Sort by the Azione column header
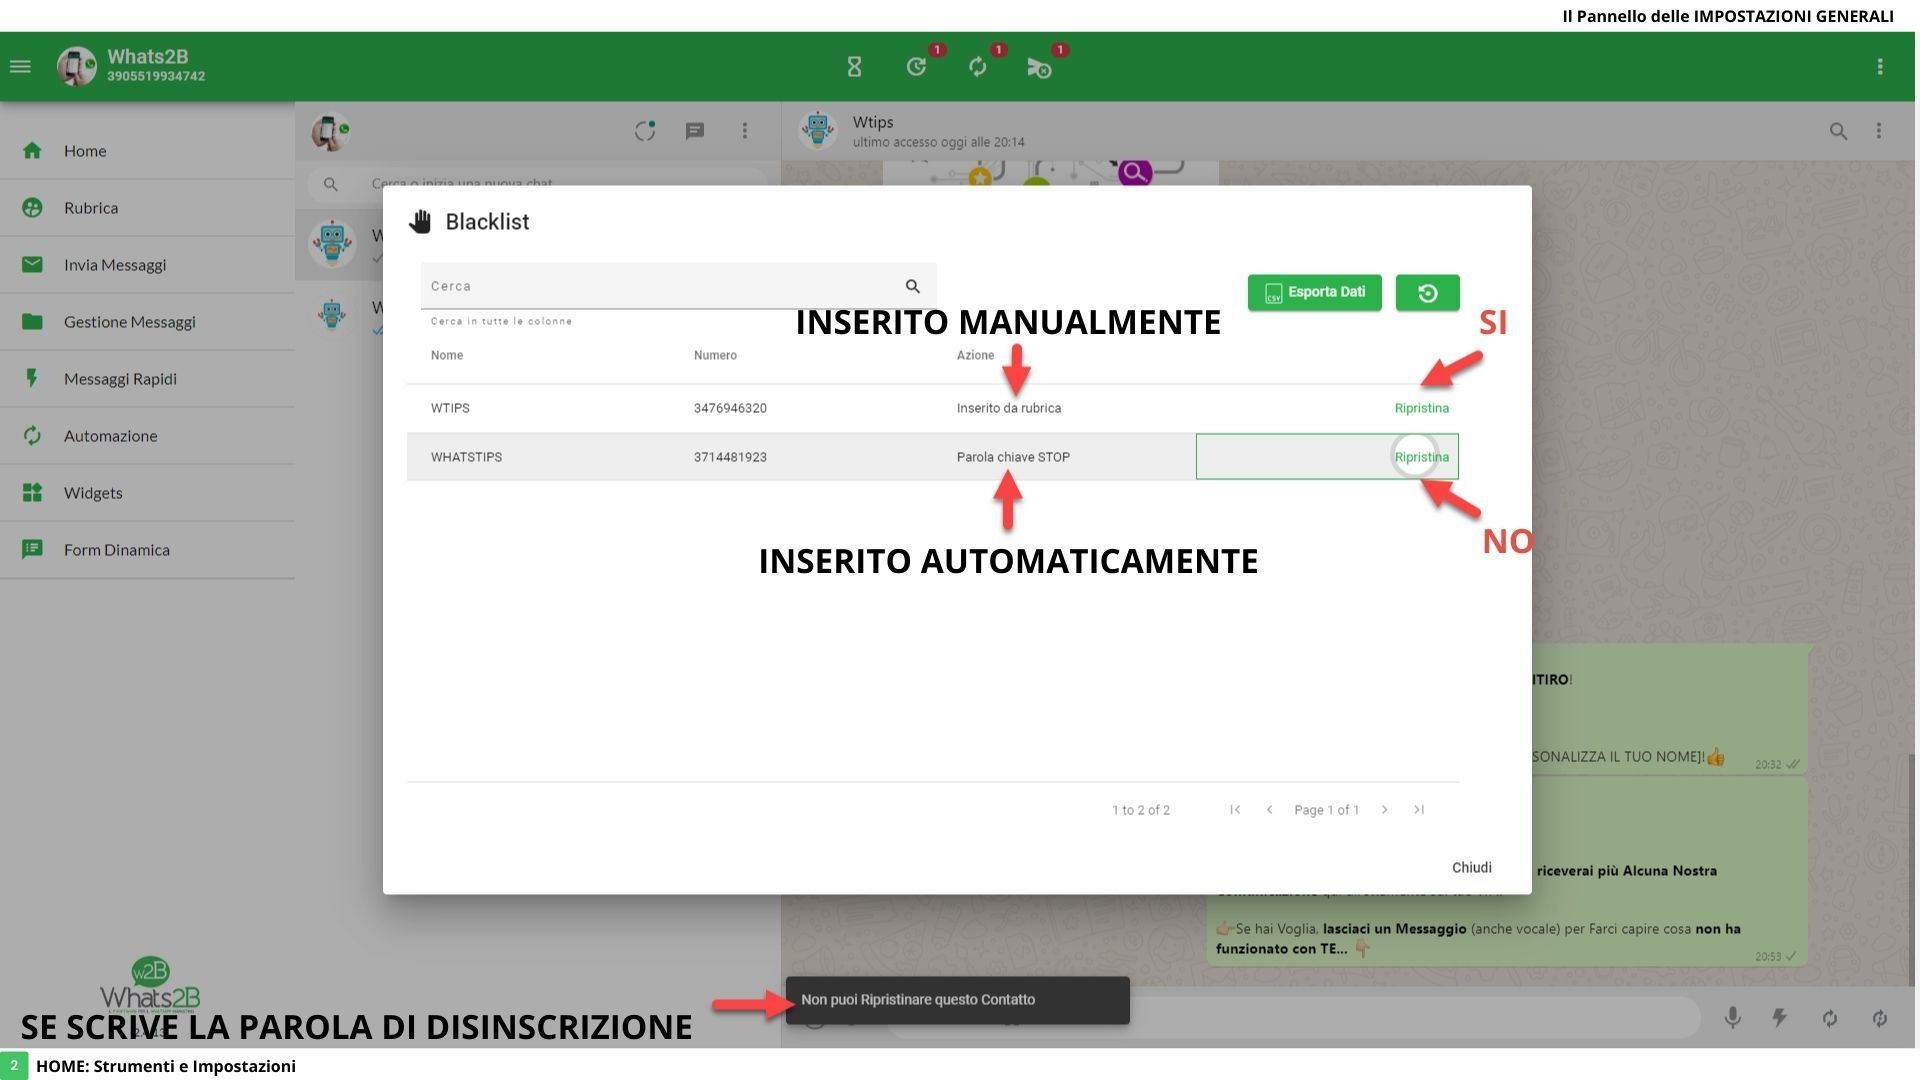 point(975,356)
